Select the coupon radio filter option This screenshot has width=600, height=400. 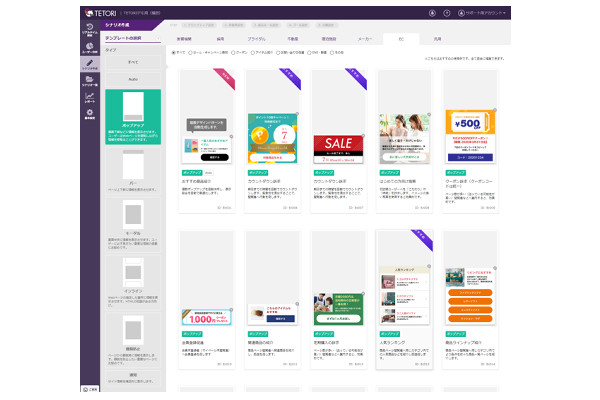(231, 53)
